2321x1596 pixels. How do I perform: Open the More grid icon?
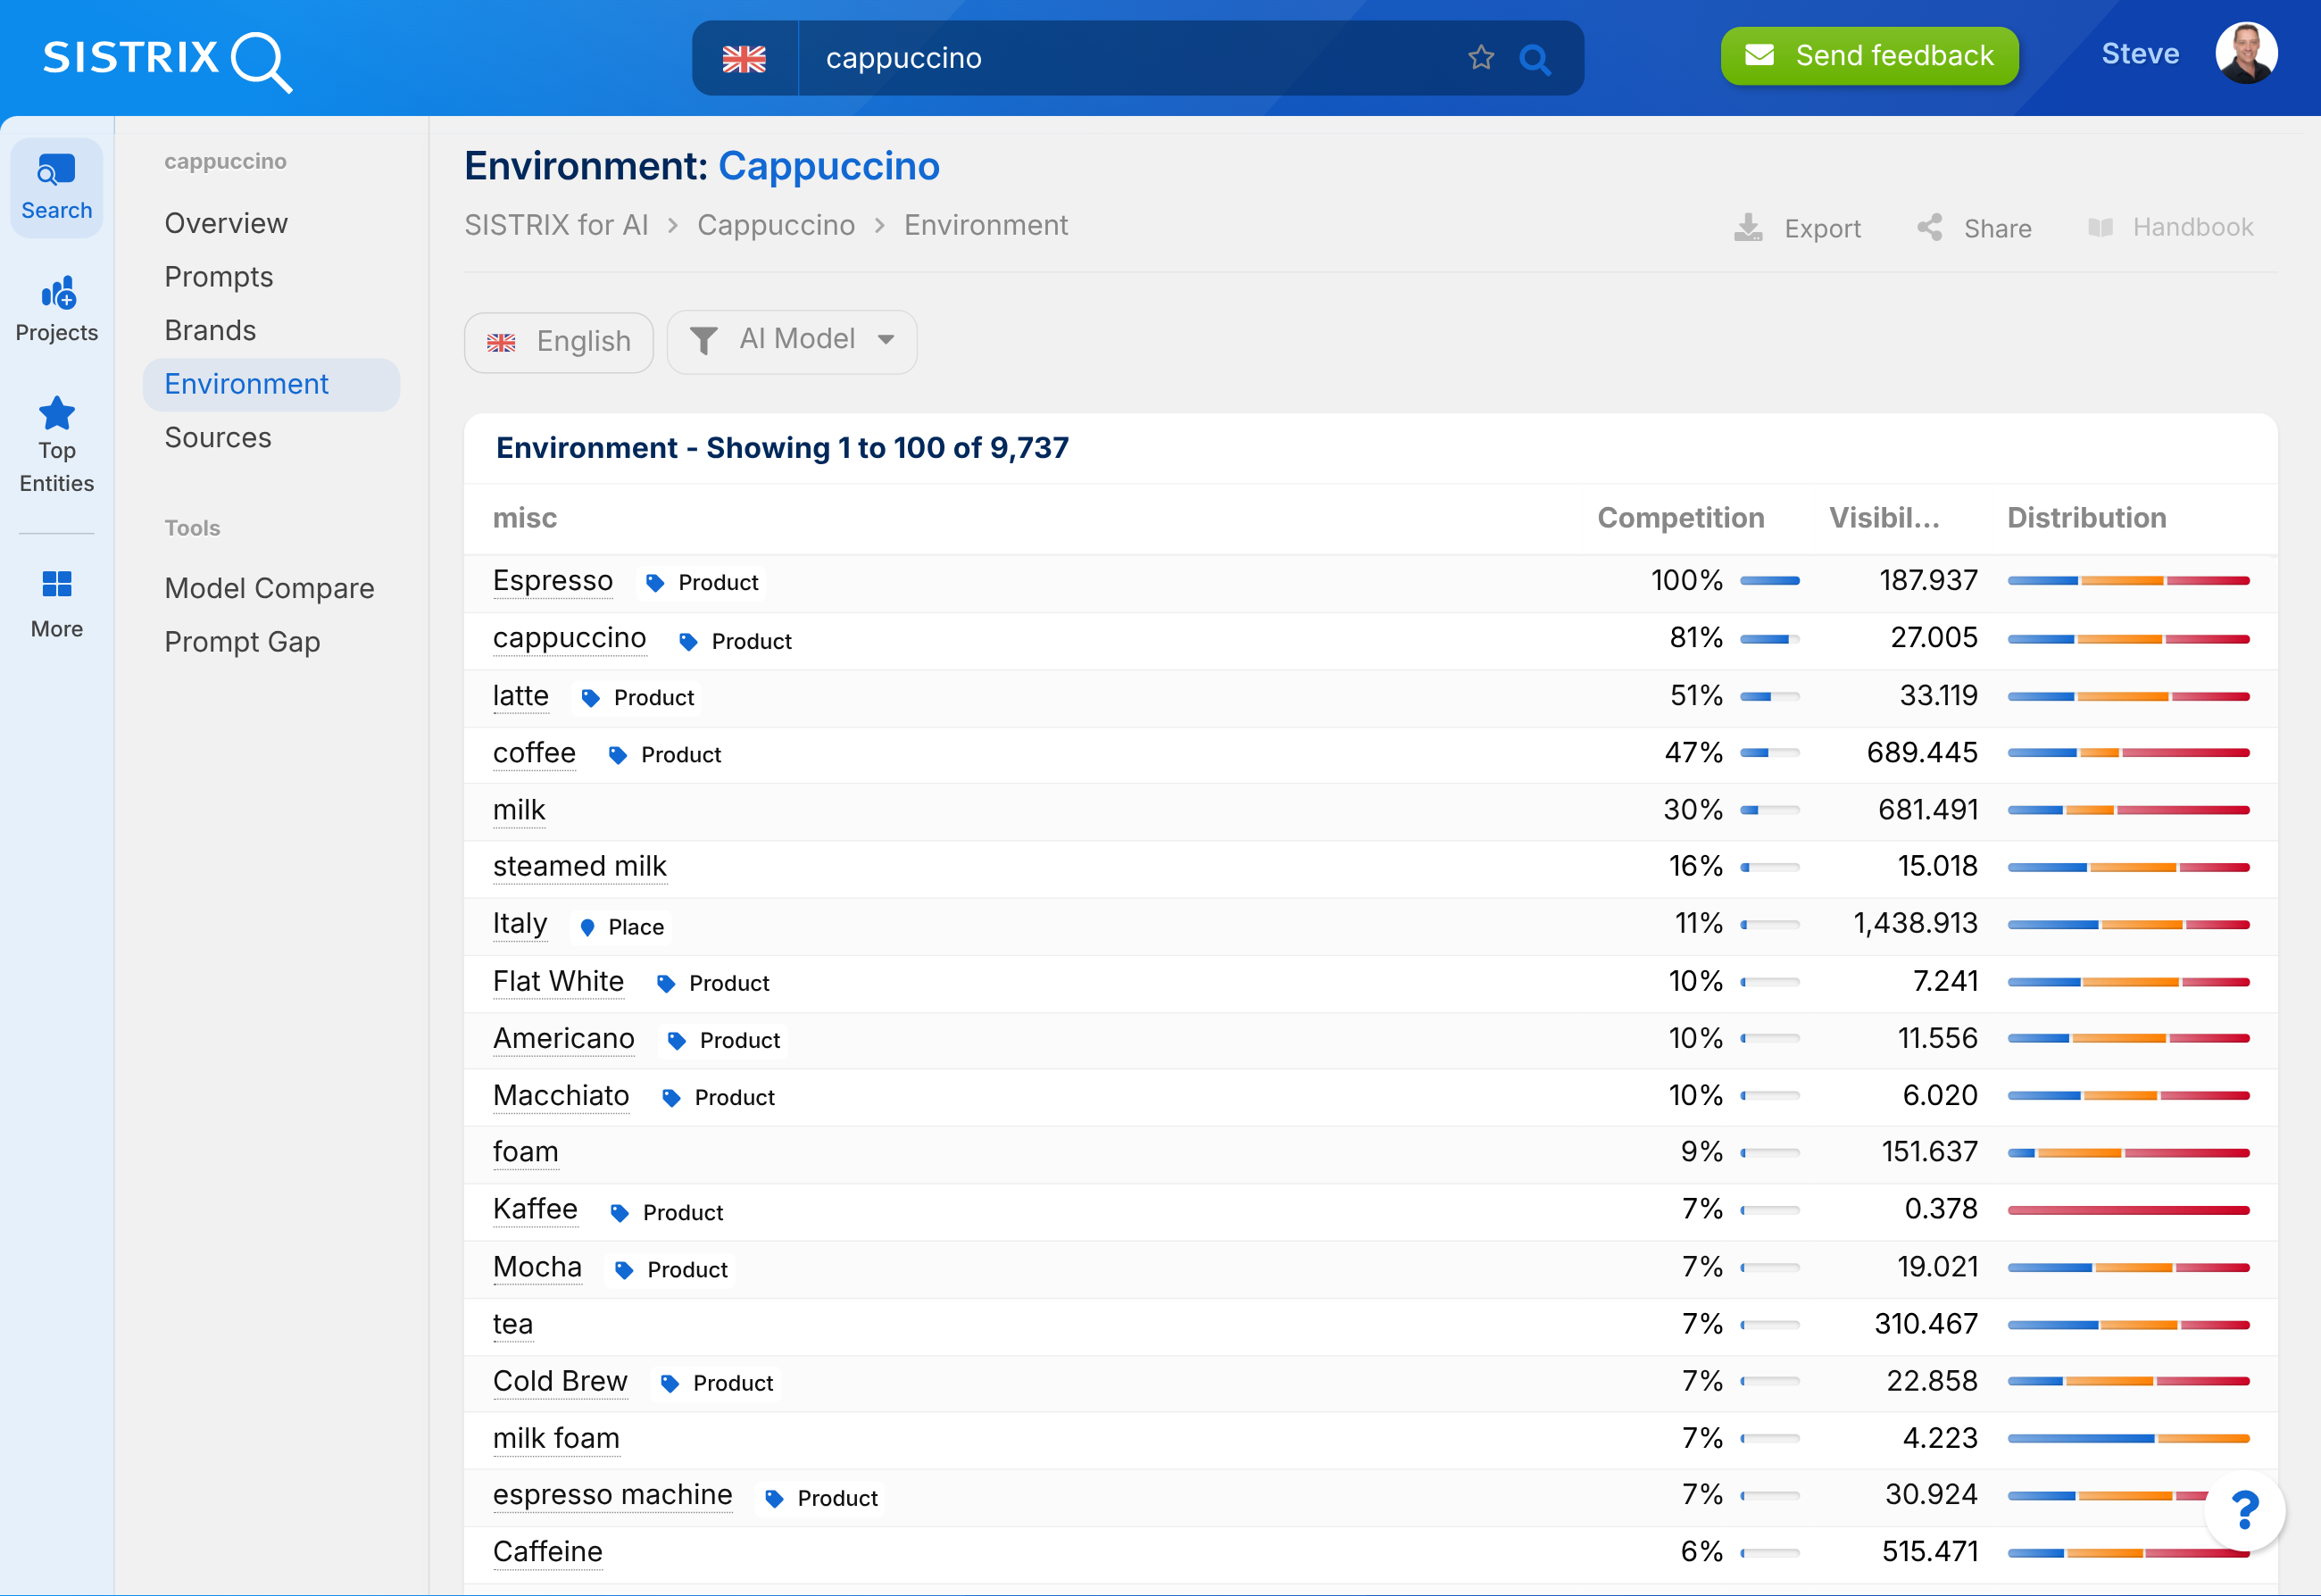(57, 583)
